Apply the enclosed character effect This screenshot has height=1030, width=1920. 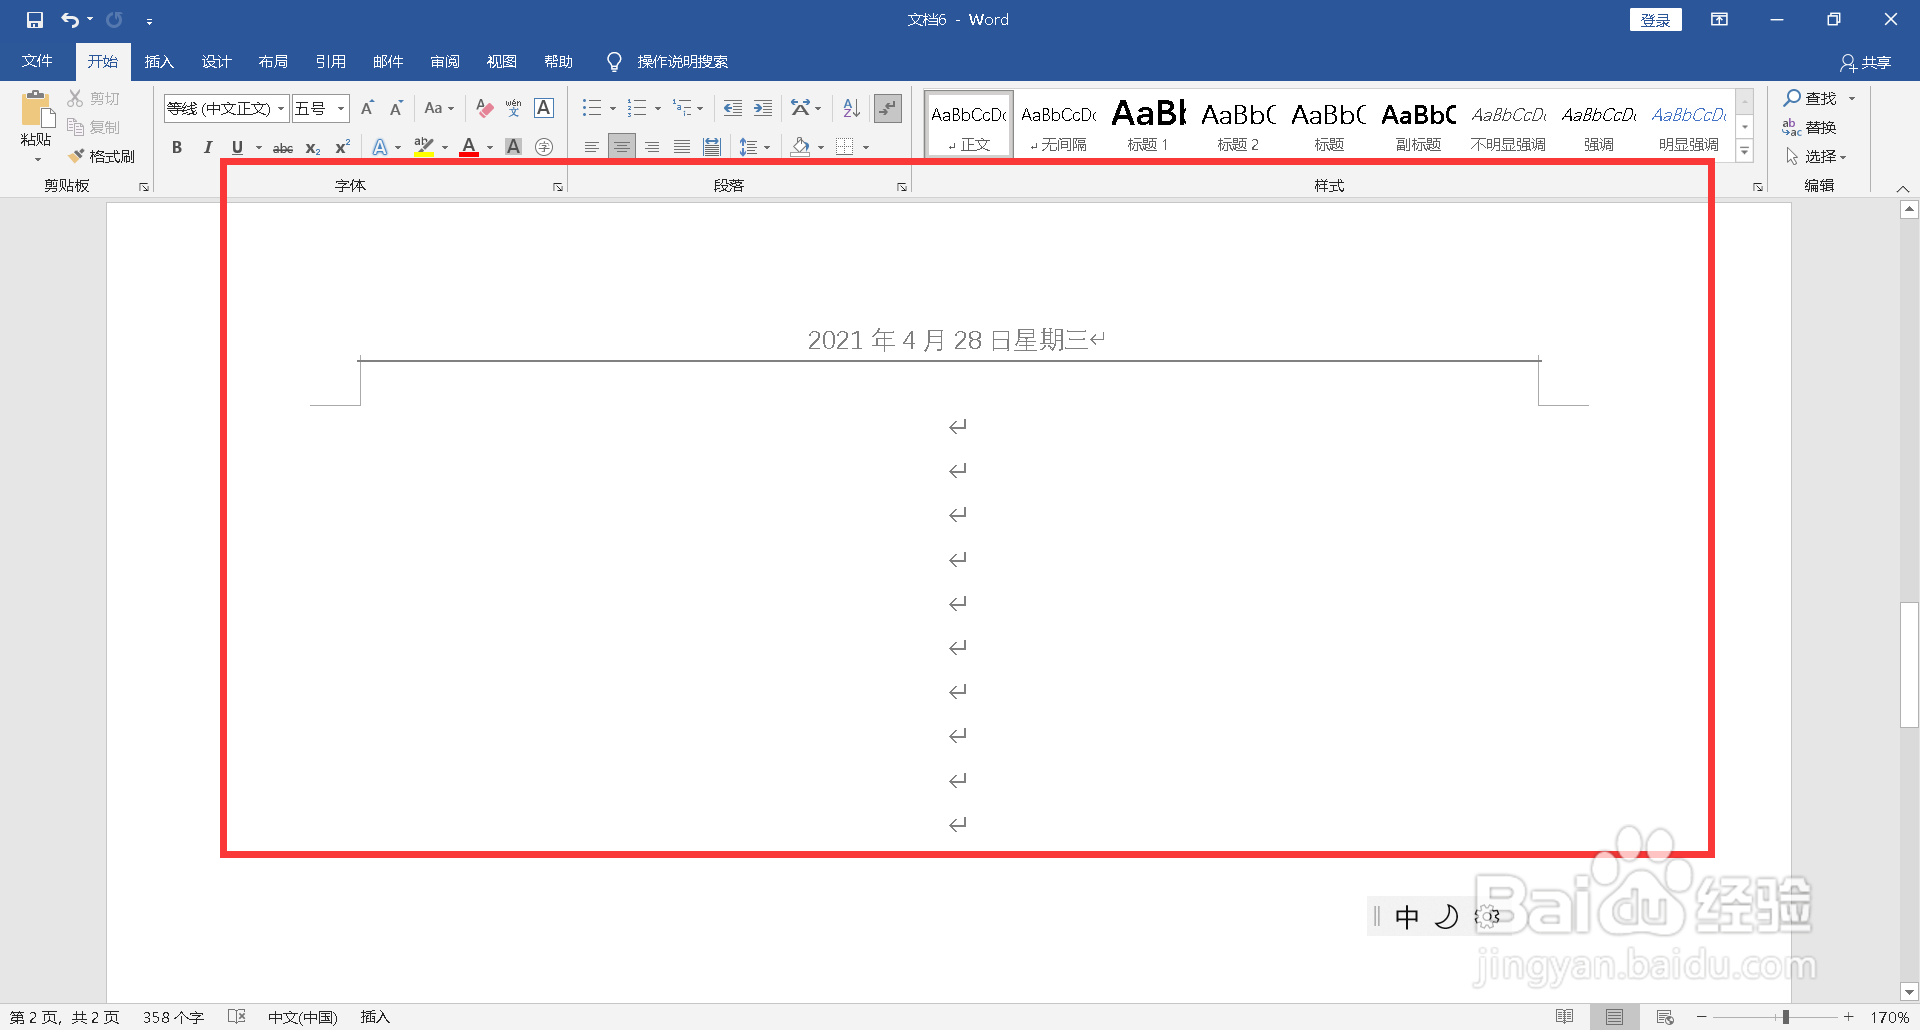pos(544,147)
